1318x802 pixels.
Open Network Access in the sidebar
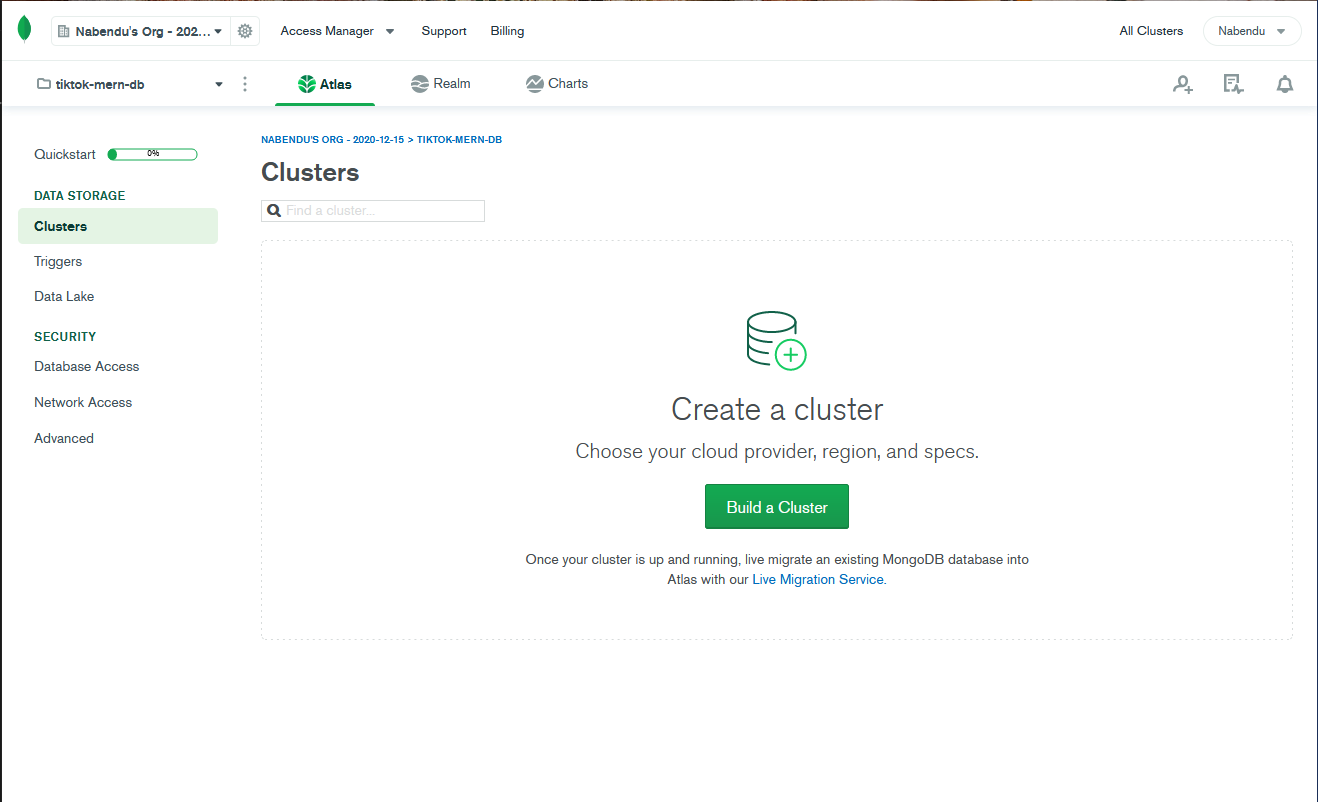click(x=83, y=403)
